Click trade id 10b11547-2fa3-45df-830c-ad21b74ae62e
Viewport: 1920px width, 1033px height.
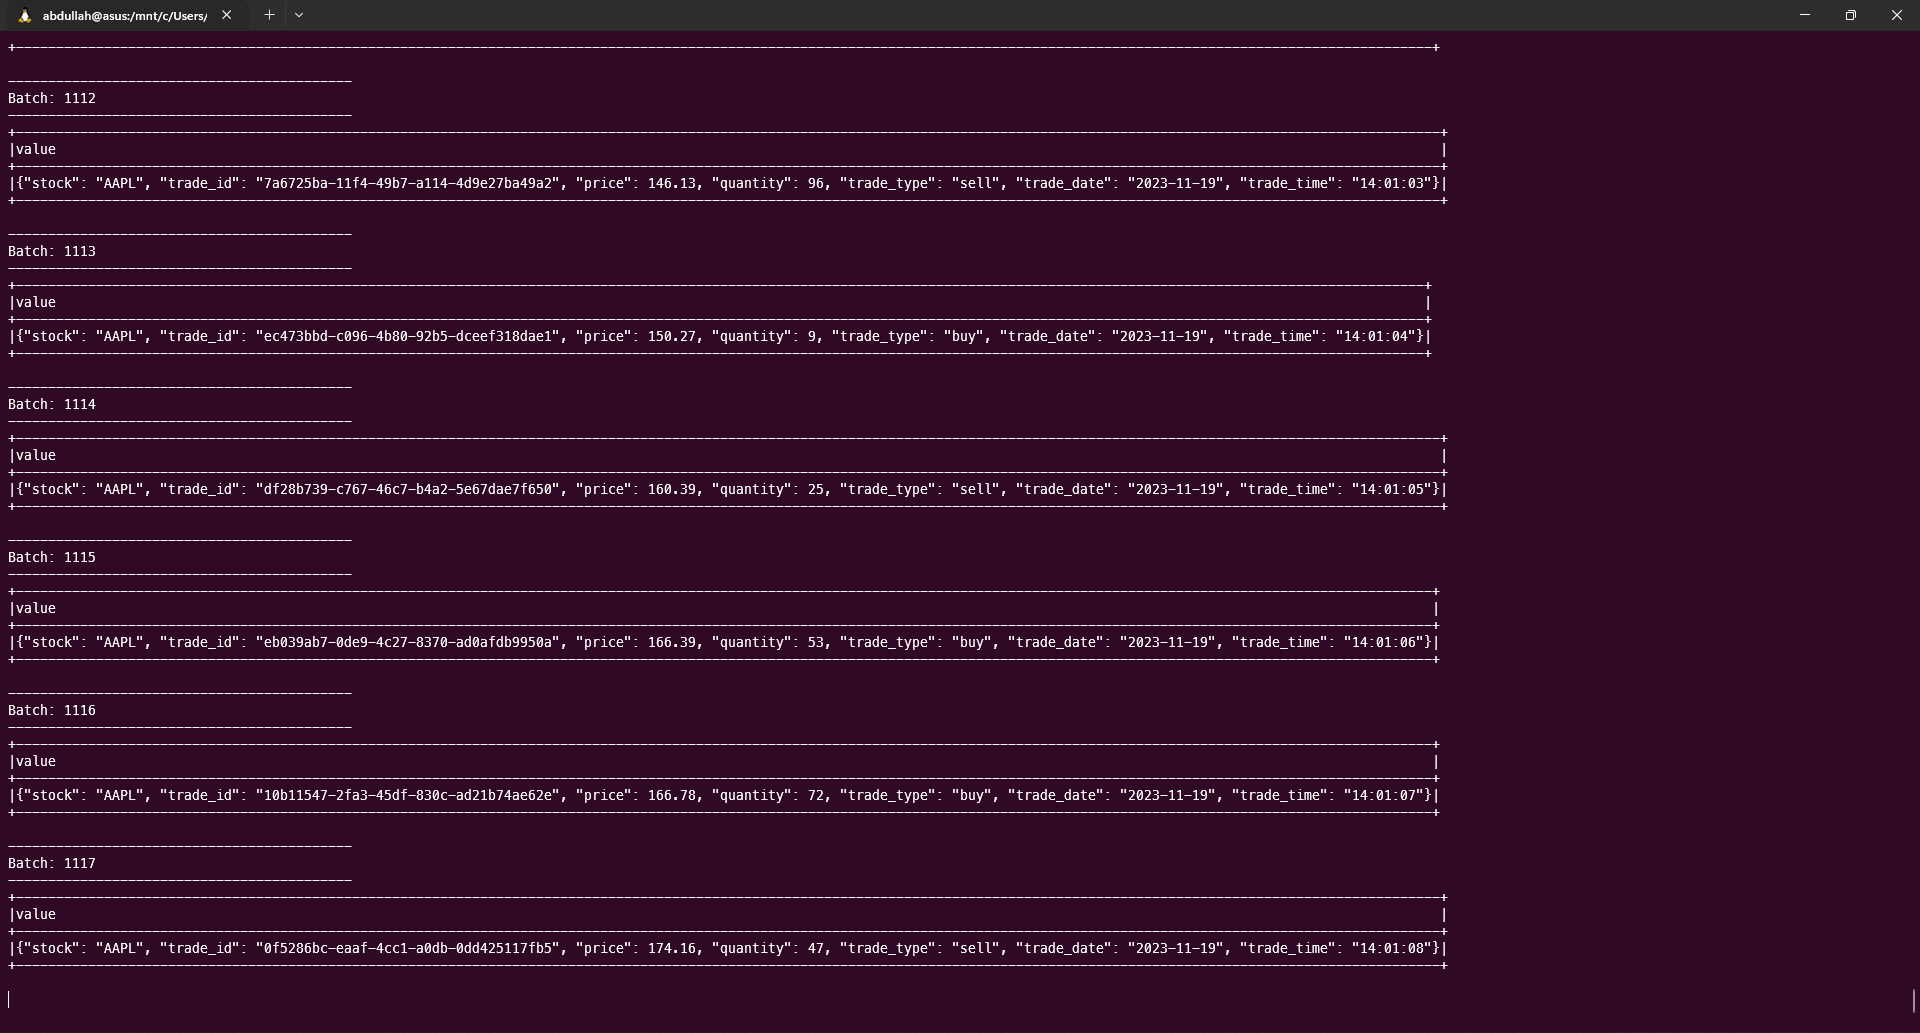pyautogui.click(x=408, y=795)
